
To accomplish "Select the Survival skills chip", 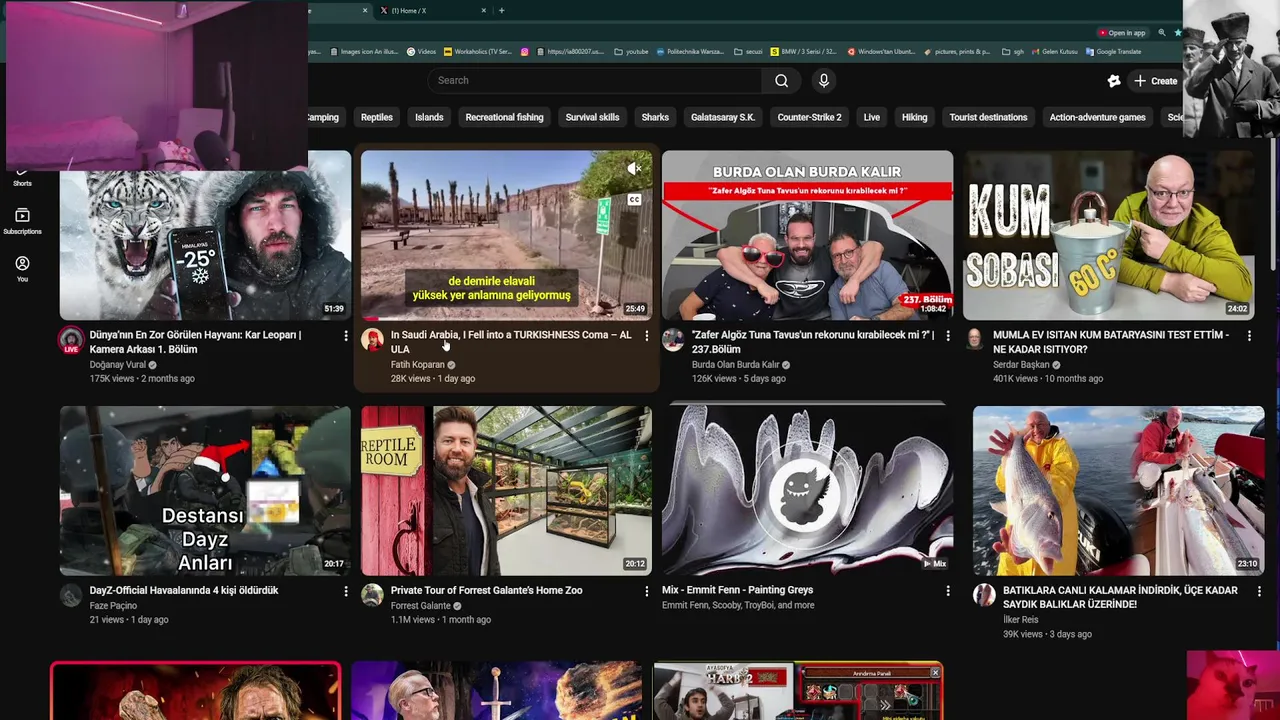I will tap(592, 117).
